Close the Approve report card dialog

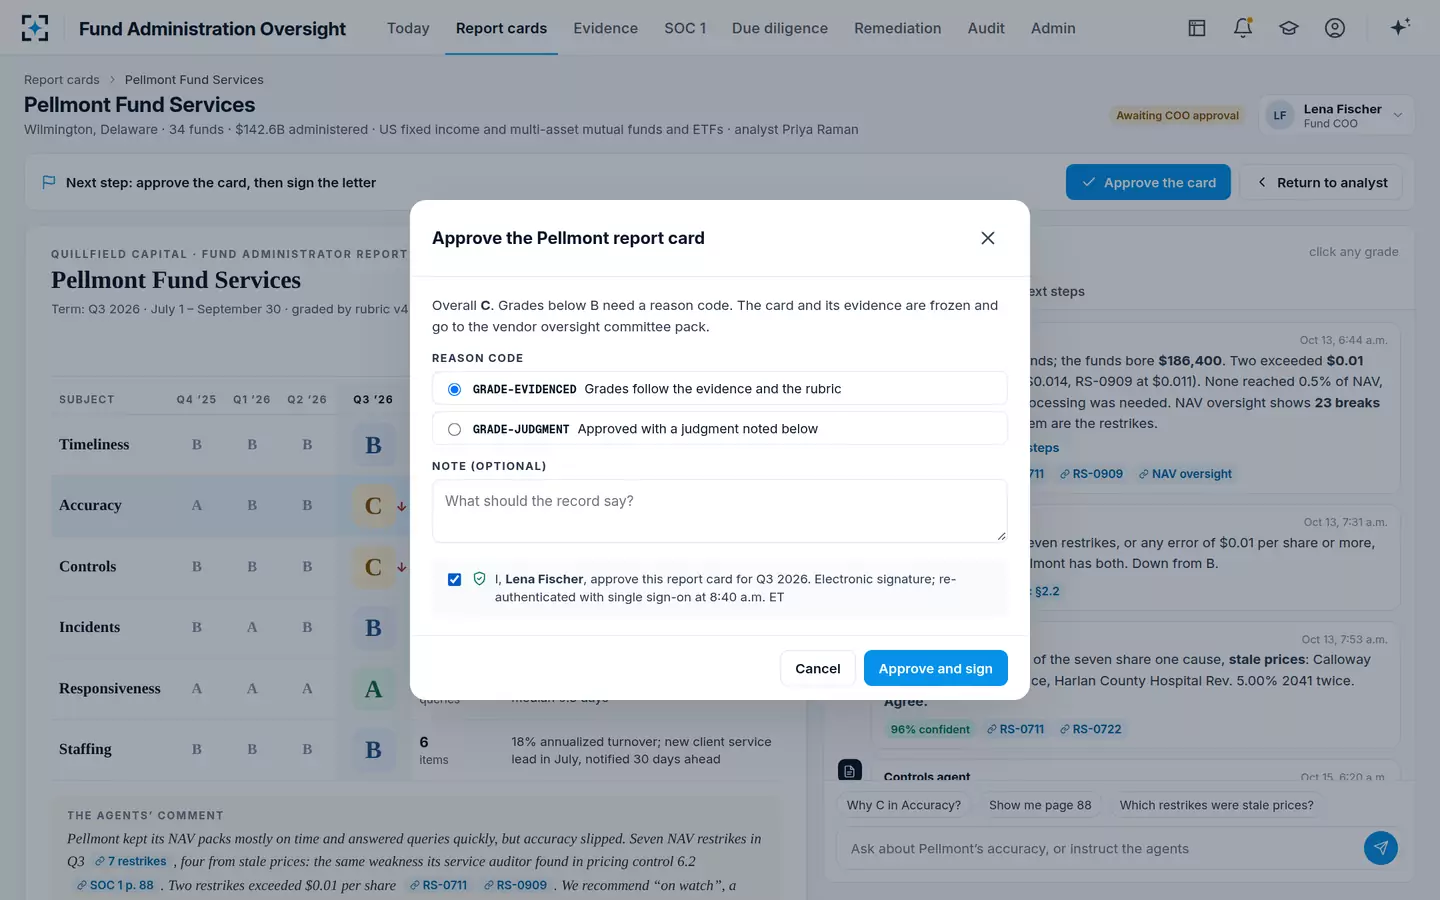(988, 238)
